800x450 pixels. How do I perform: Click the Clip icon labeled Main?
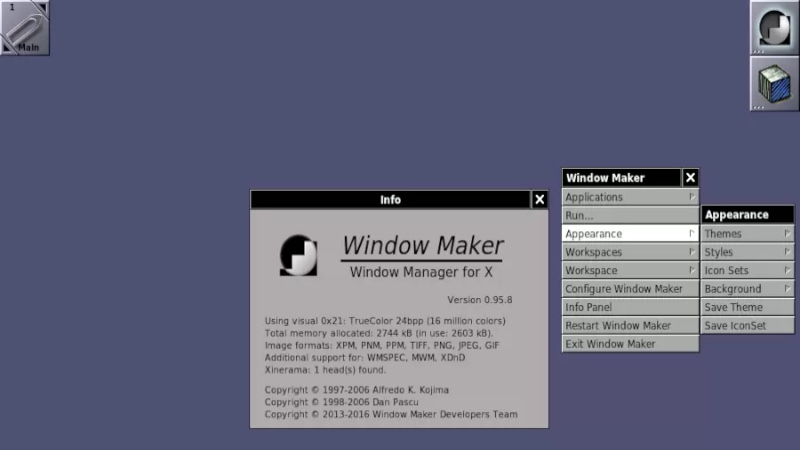(x=25, y=27)
